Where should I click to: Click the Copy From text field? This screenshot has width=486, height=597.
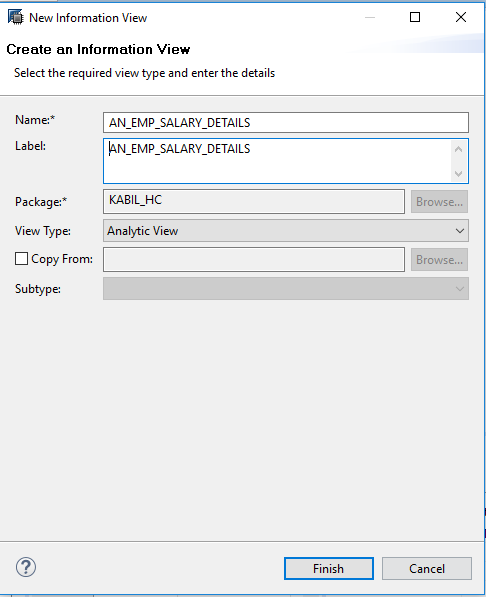(x=254, y=260)
